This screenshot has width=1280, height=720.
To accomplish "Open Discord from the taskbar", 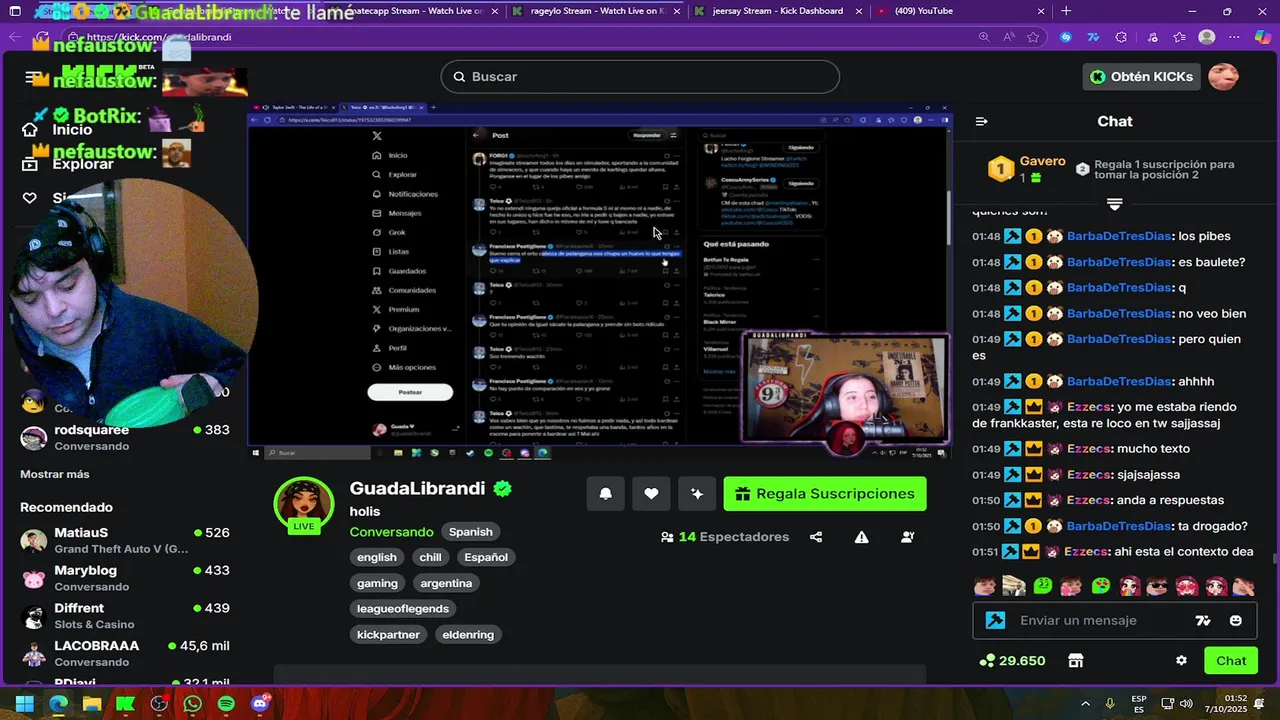I will coord(260,704).
